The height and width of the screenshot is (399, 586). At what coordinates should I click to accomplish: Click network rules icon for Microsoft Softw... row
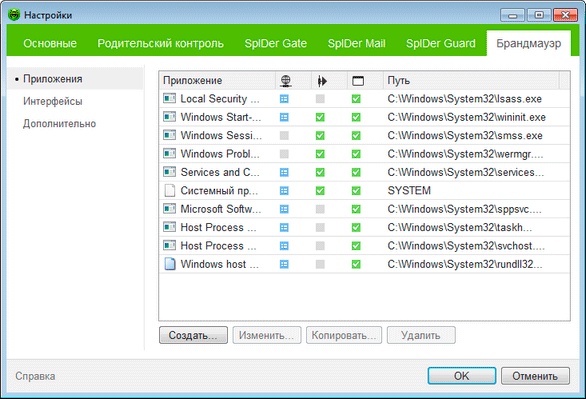tap(284, 209)
